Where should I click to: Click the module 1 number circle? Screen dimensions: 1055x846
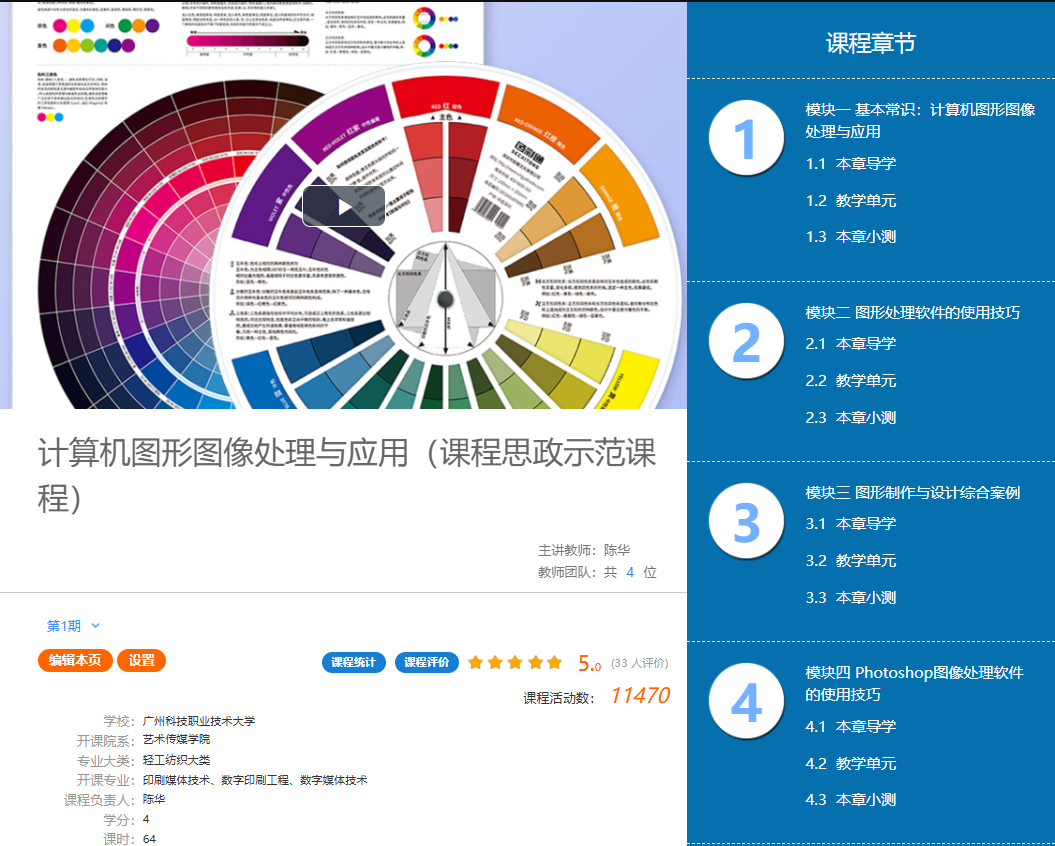point(746,139)
